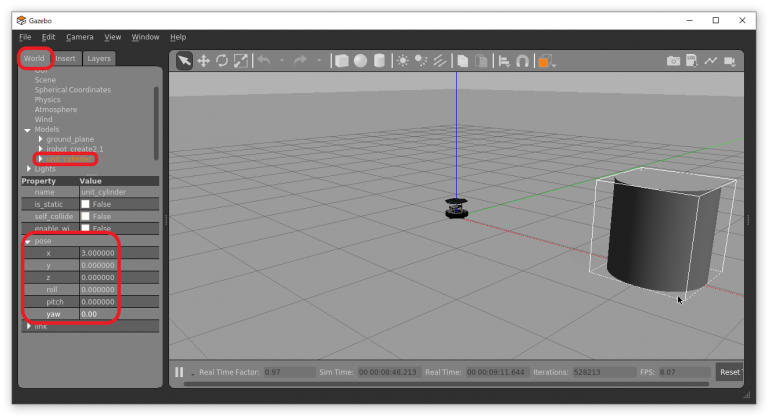The image size is (768, 416).
Task: Insert a sphere shape from toolbar
Action: click(360, 61)
